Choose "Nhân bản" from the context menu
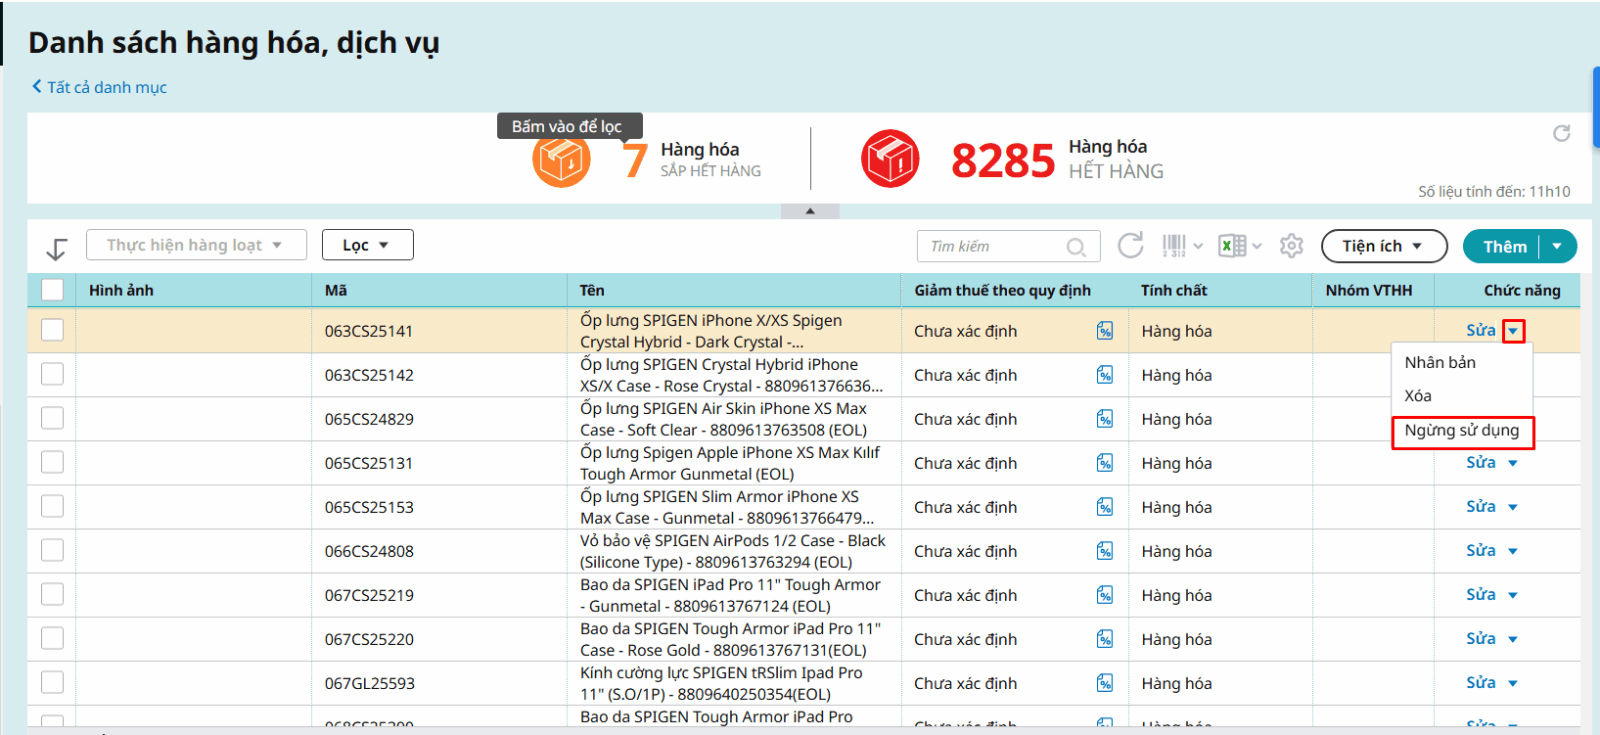The height and width of the screenshot is (735, 1600). [x=1440, y=362]
